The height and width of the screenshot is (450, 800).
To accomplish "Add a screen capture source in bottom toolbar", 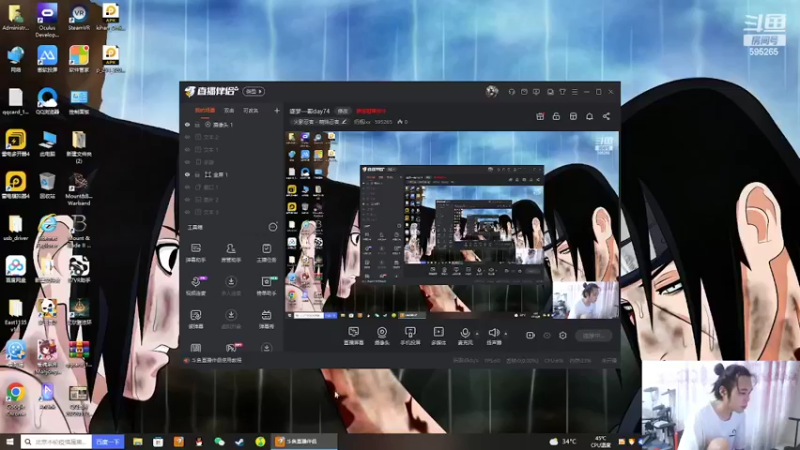I will (354, 336).
